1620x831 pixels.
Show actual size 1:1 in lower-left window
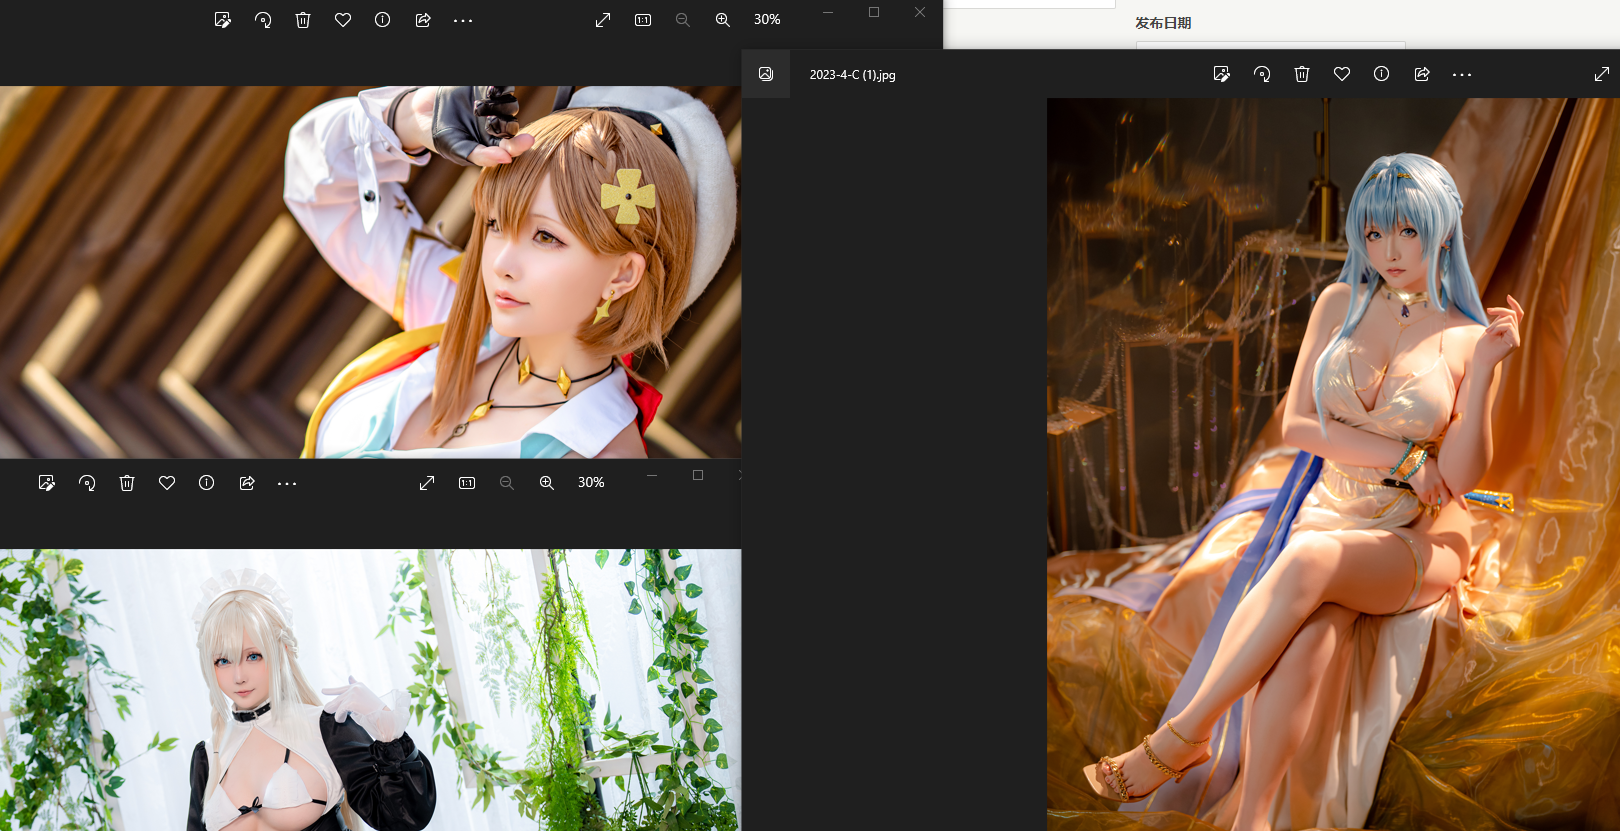point(467,483)
